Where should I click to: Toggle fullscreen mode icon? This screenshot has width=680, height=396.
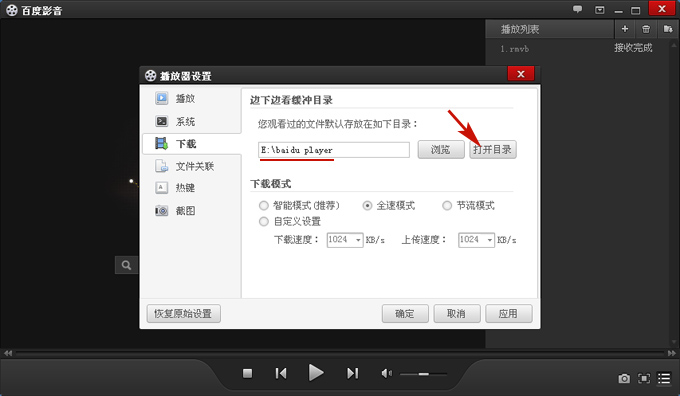pos(644,379)
